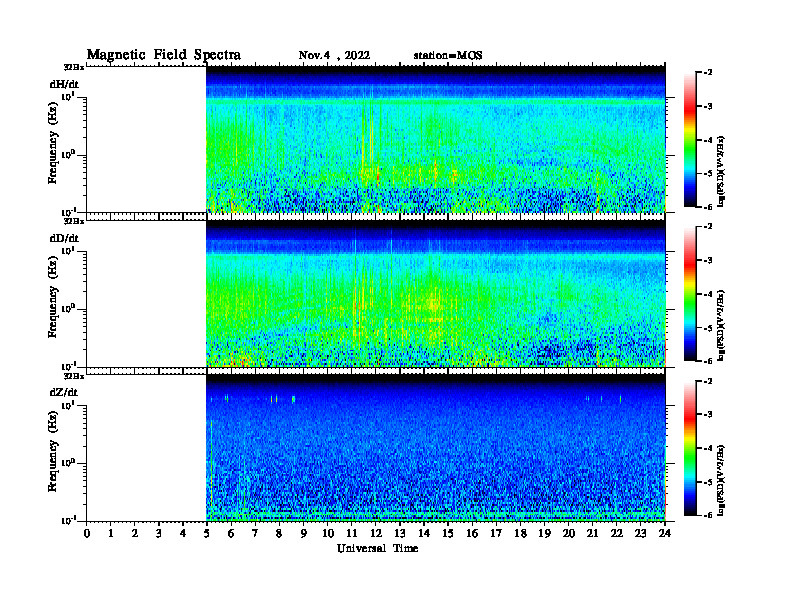Click the 10^0 frequency tick of dH/dt panel

coord(67,154)
